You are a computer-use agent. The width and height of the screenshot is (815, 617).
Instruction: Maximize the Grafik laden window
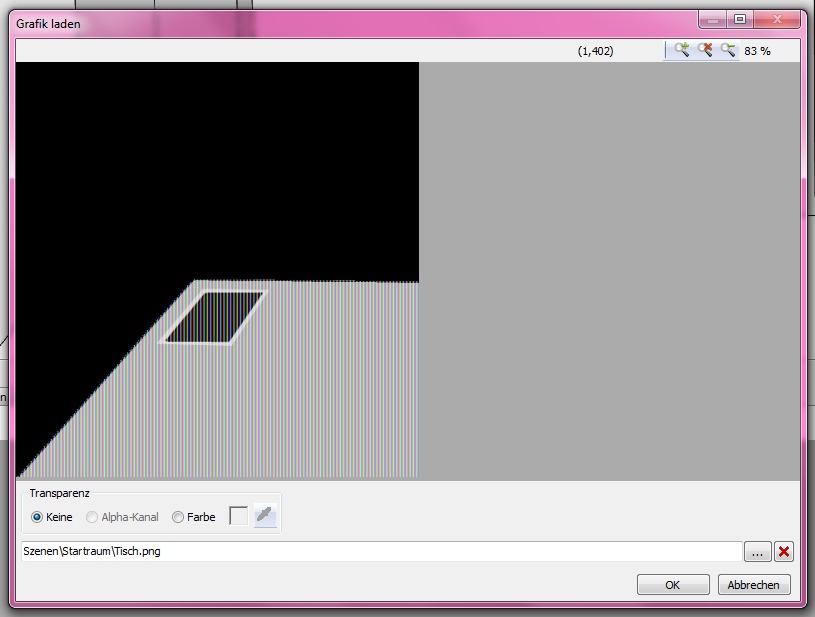coord(740,20)
